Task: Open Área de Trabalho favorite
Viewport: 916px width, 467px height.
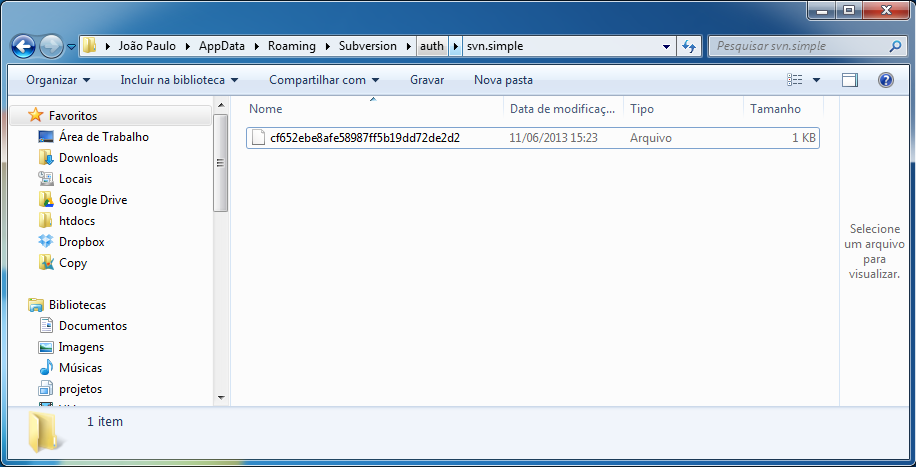Action: point(104,137)
